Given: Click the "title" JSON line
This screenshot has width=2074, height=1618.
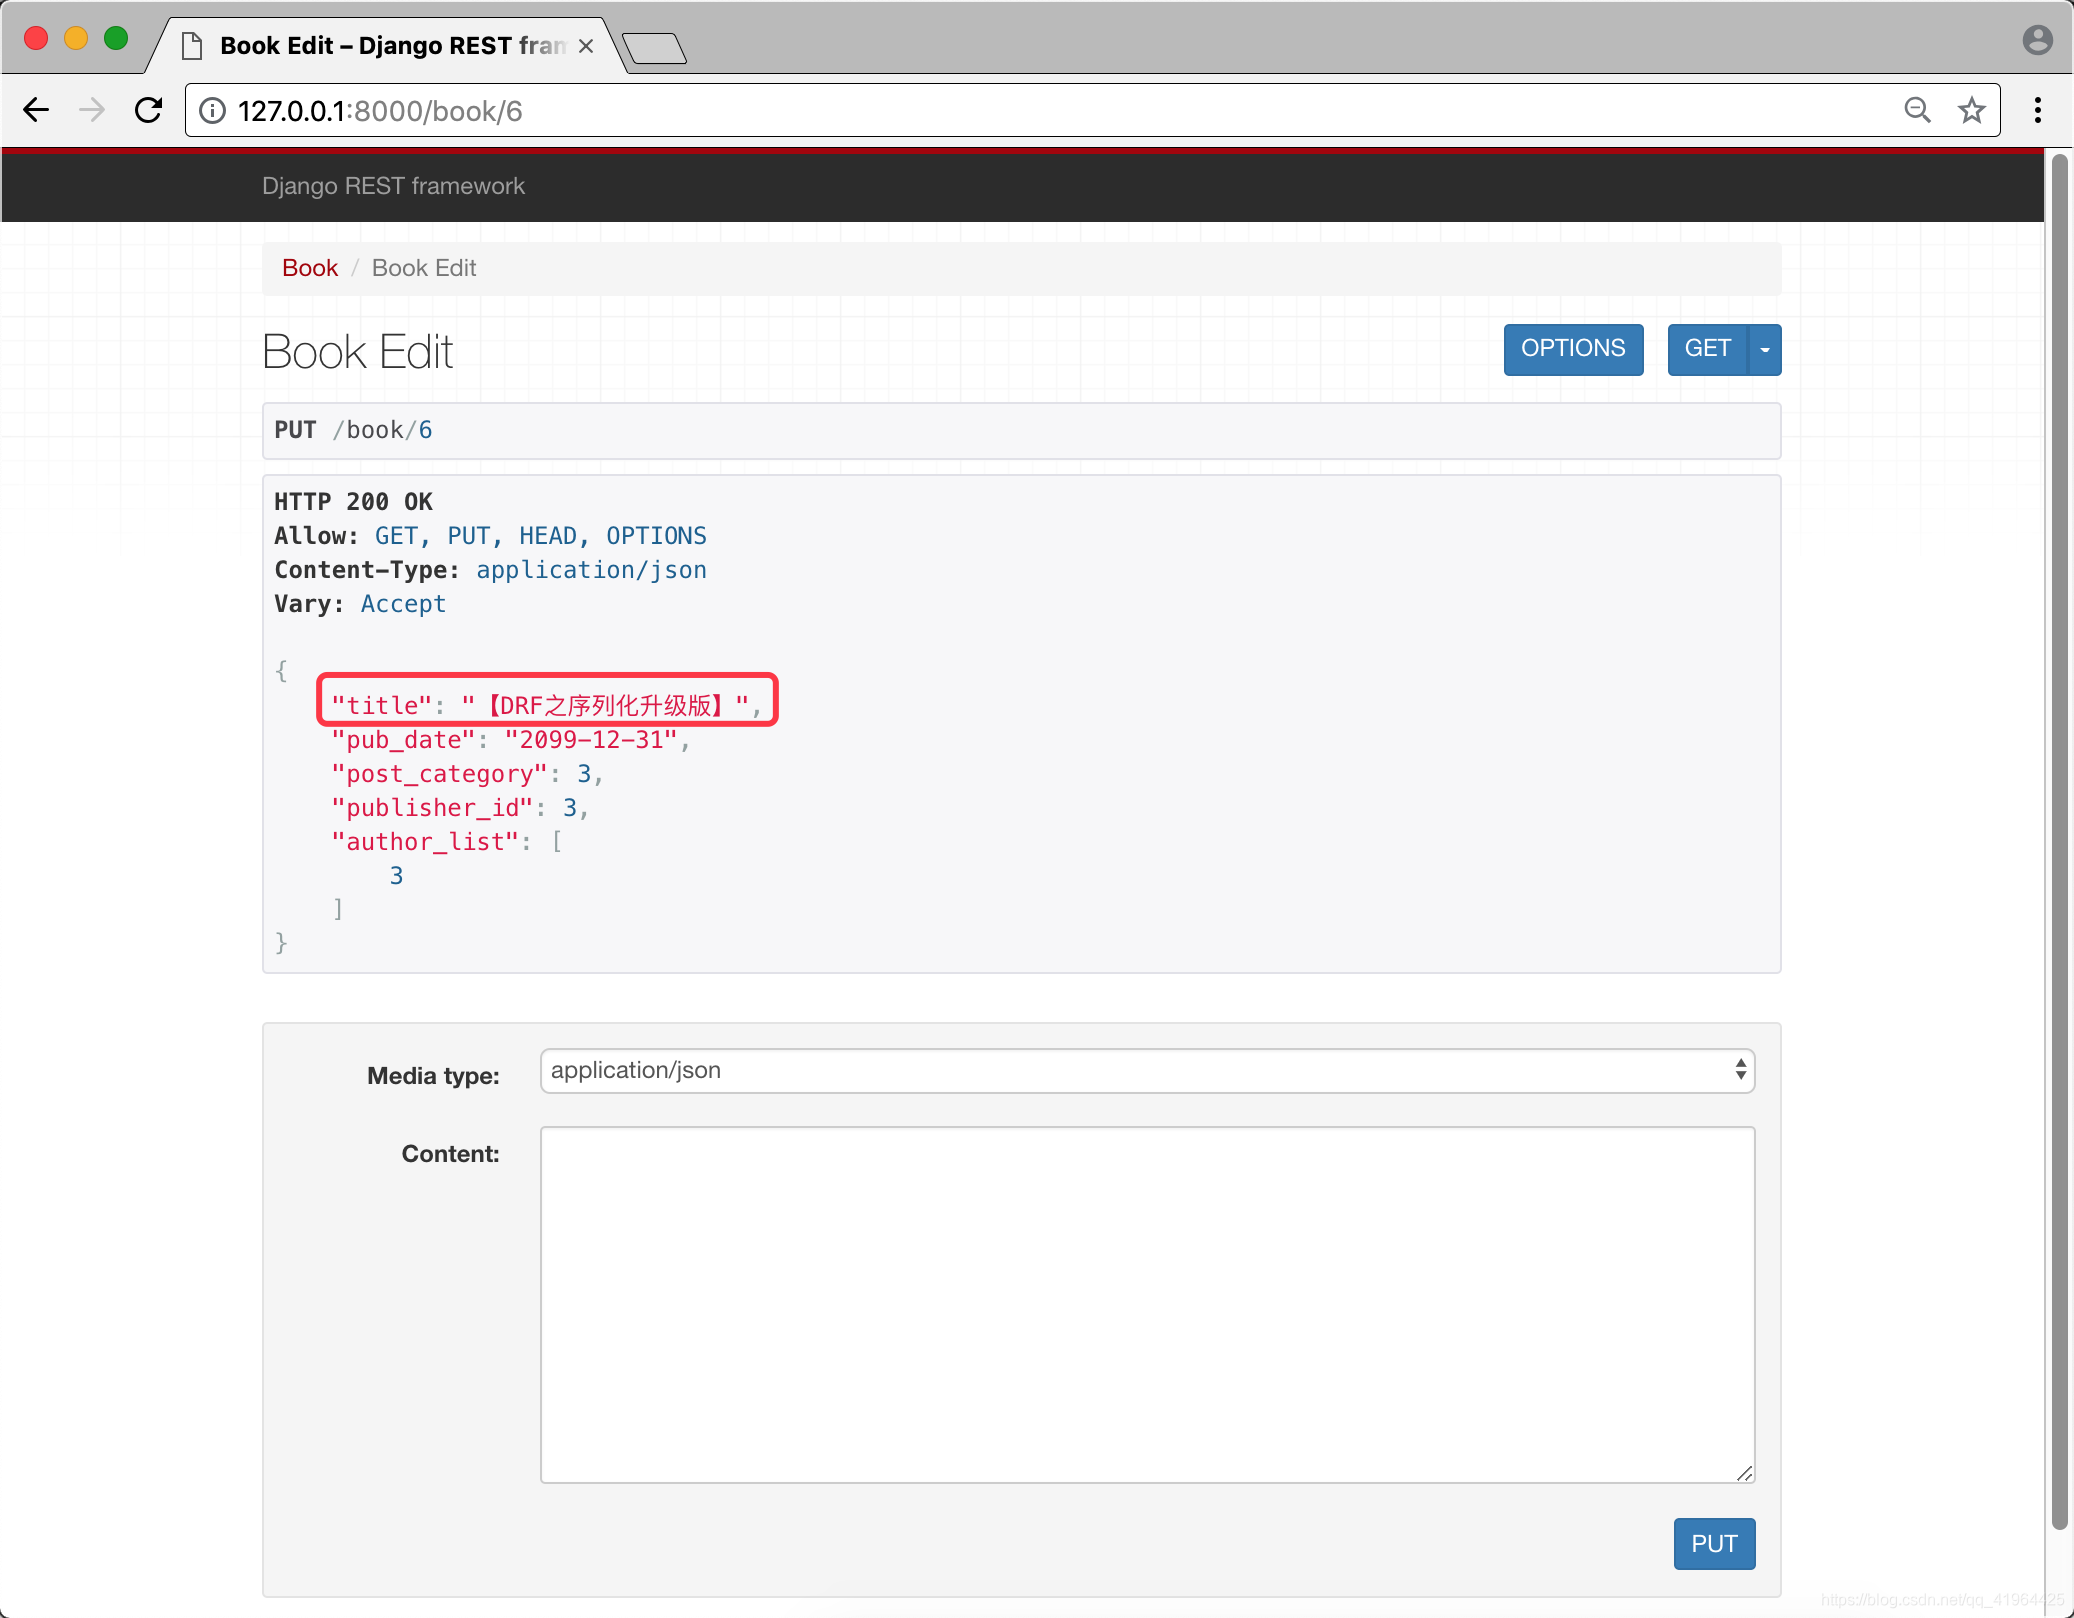Looking at the screenshot, I should [x=547, y=705].
